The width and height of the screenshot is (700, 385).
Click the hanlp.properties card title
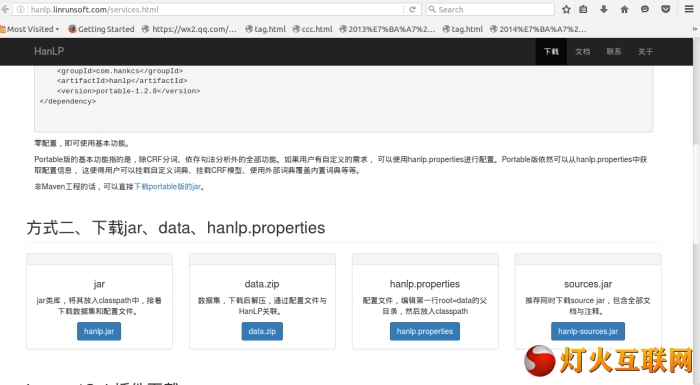(425, 284)
